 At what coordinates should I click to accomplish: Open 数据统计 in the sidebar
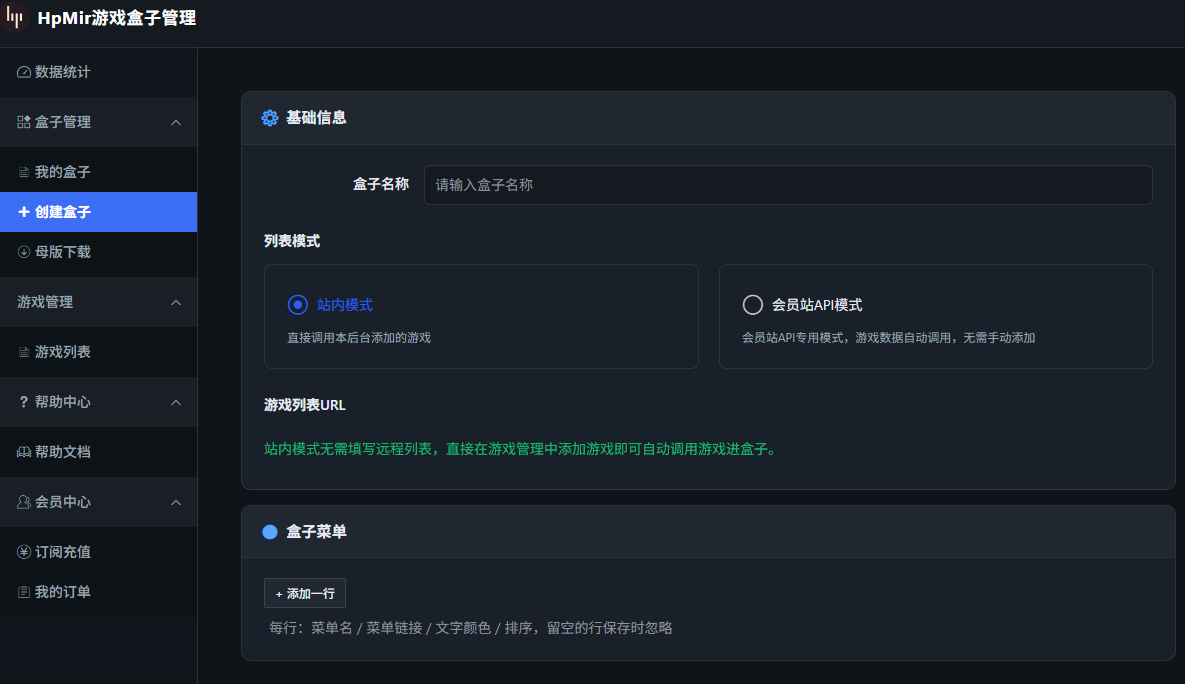[98, 72]
